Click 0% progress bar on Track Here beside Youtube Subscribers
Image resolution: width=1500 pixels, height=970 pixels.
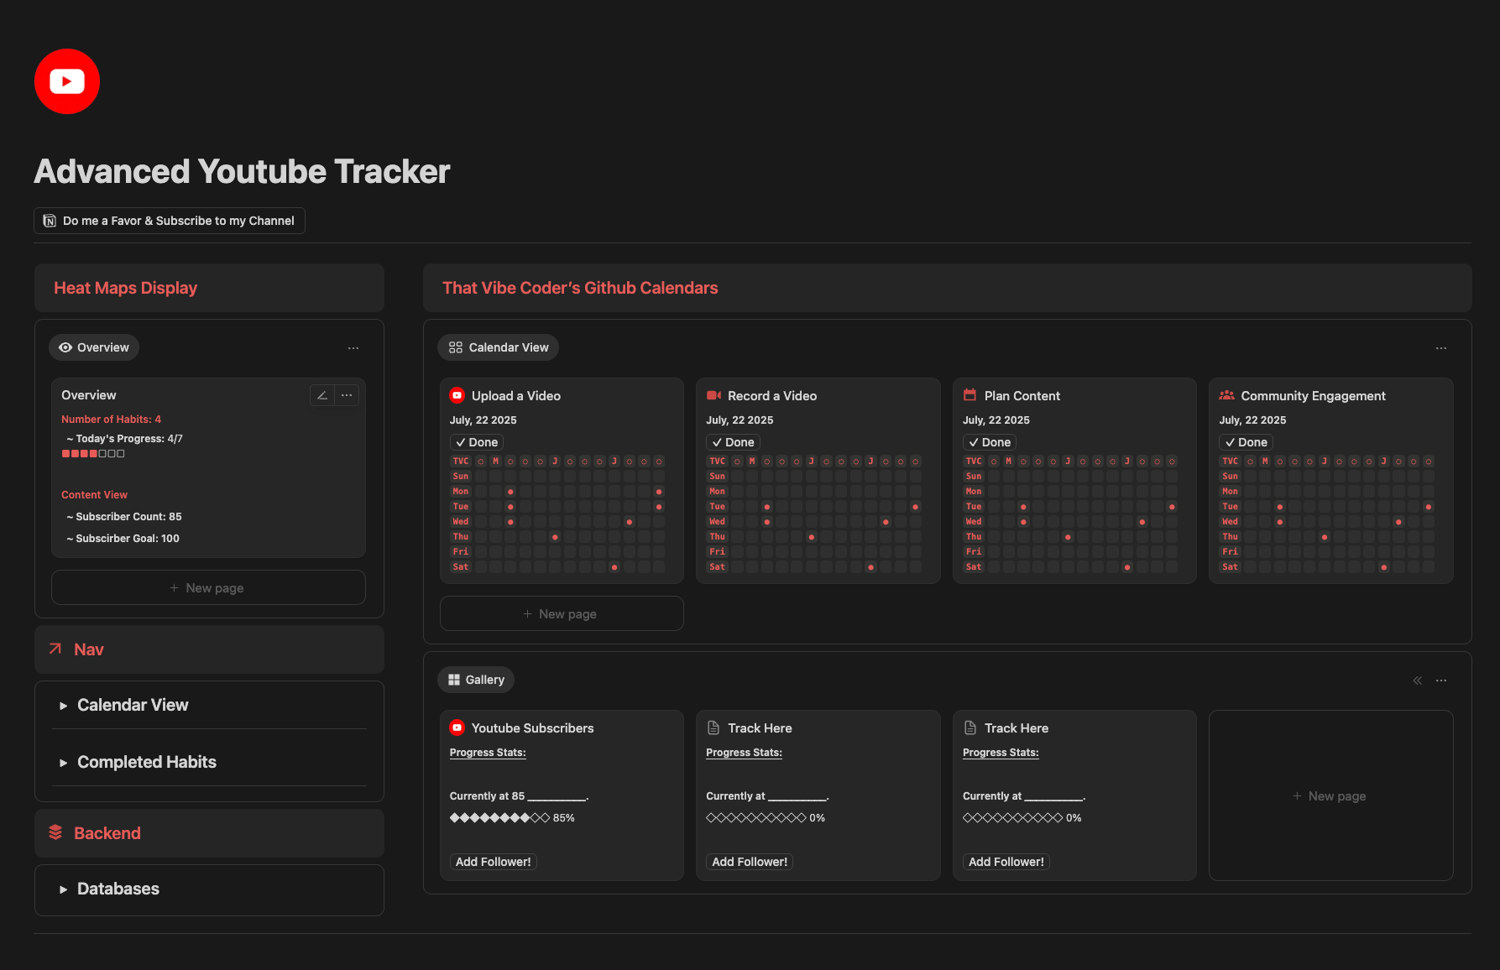pos(756,818)
